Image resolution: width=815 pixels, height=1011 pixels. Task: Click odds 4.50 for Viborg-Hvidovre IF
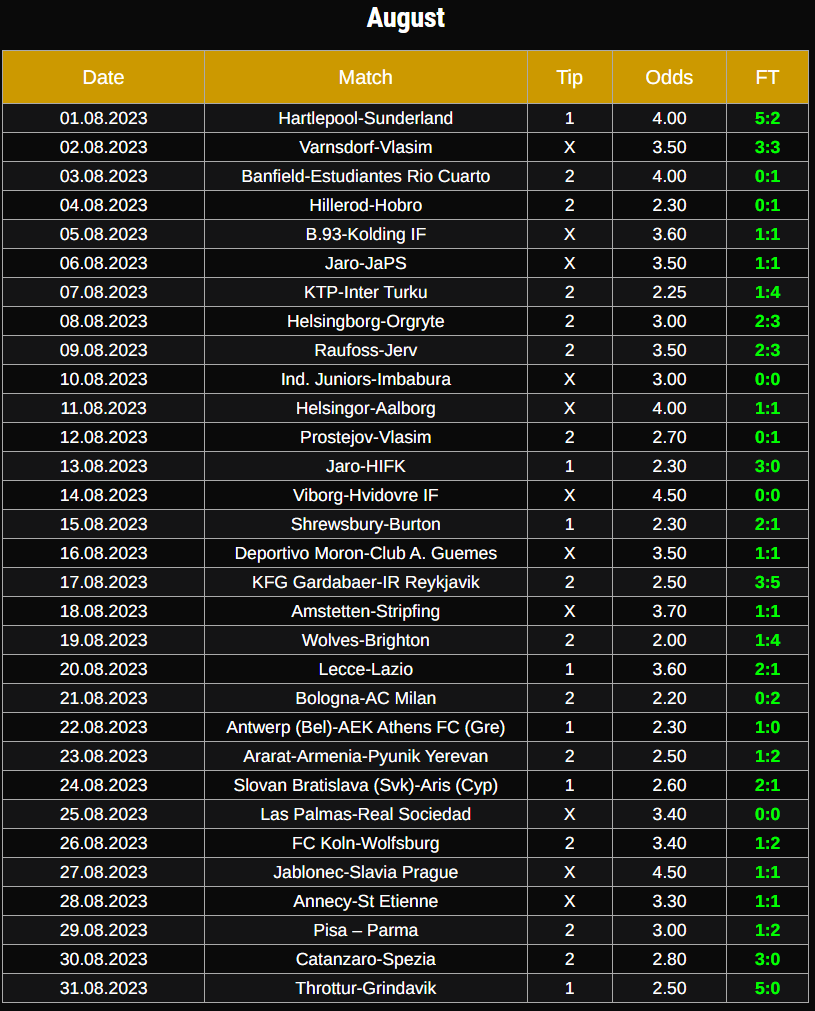tap(669, 495)
